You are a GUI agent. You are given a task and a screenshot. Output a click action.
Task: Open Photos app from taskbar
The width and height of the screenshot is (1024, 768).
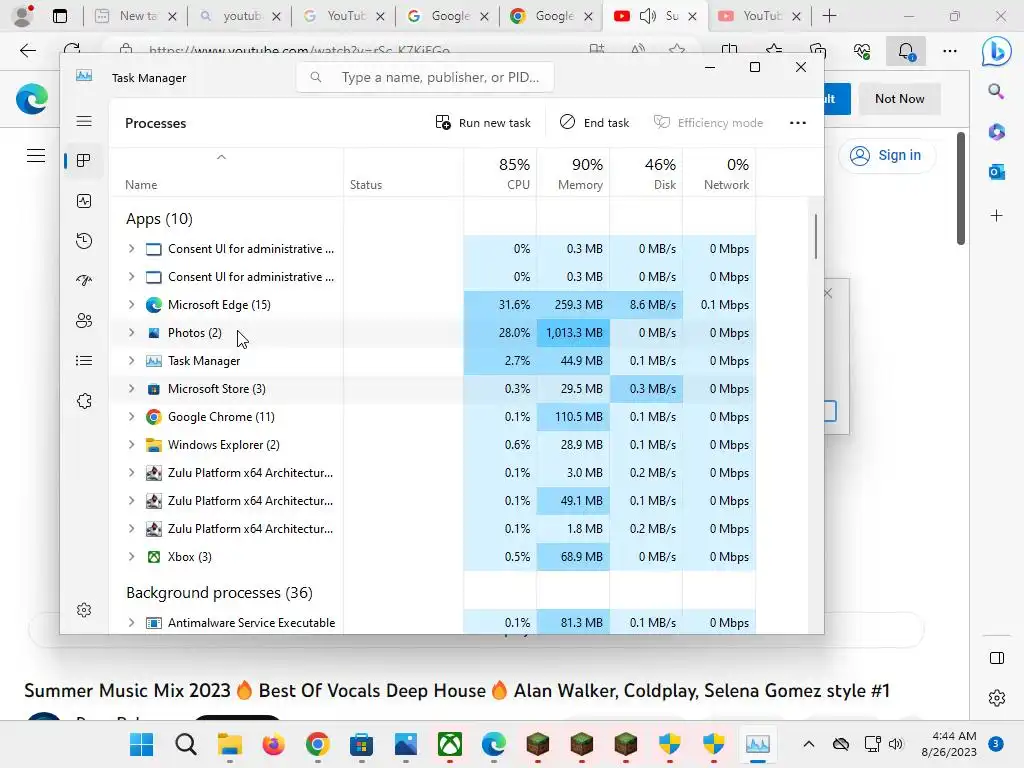pyautogui.click(x=406, y=744)
